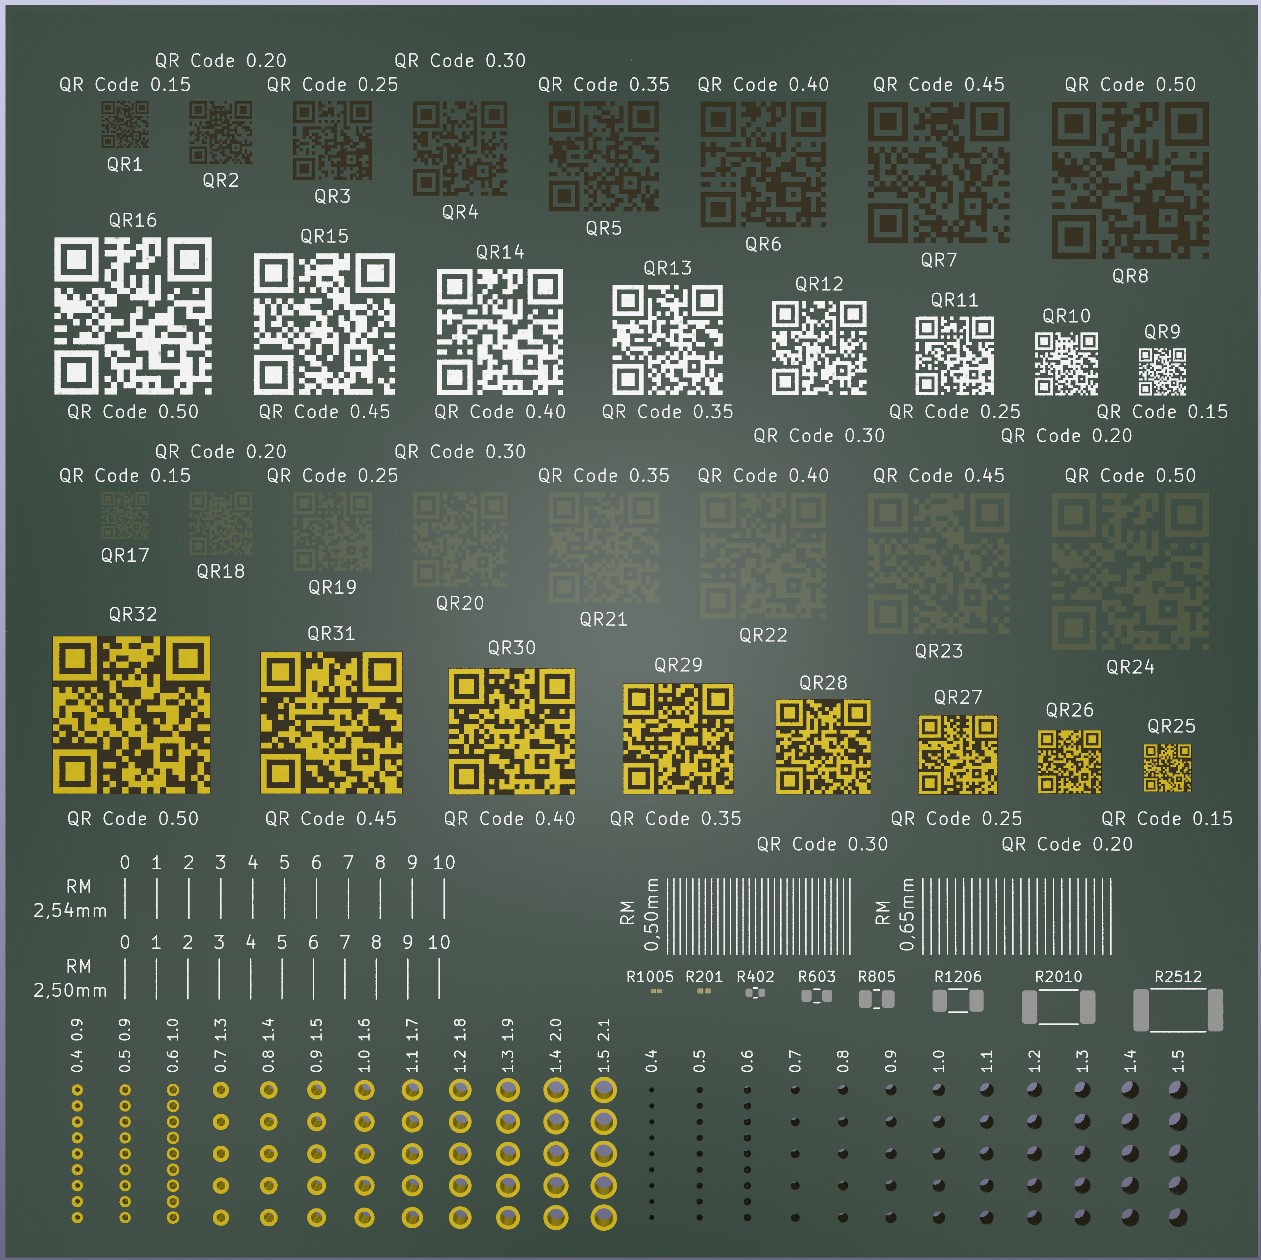The image size is (1261, 1260).
Task: Click the dark QR8 code pattern
Action: coord(1130,181)
